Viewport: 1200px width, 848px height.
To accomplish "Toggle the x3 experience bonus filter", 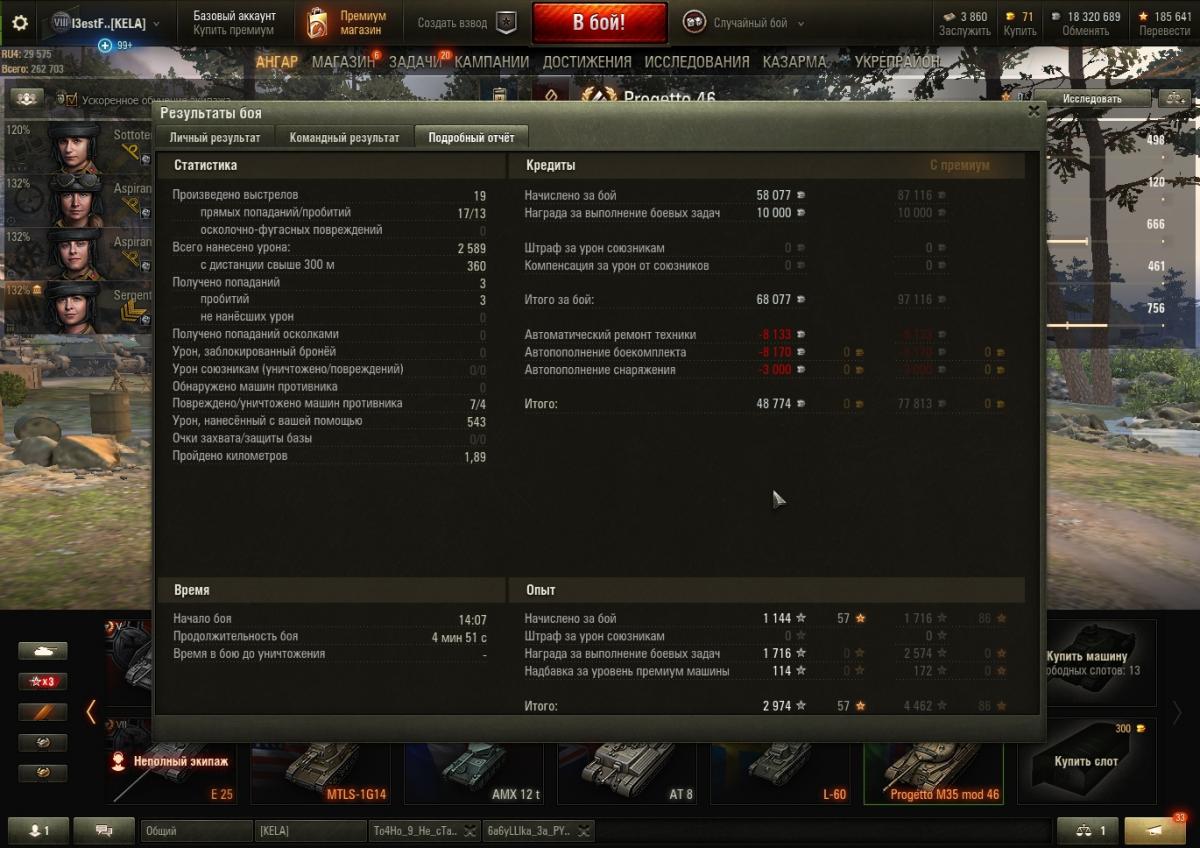I will click(x=43, y=682).
